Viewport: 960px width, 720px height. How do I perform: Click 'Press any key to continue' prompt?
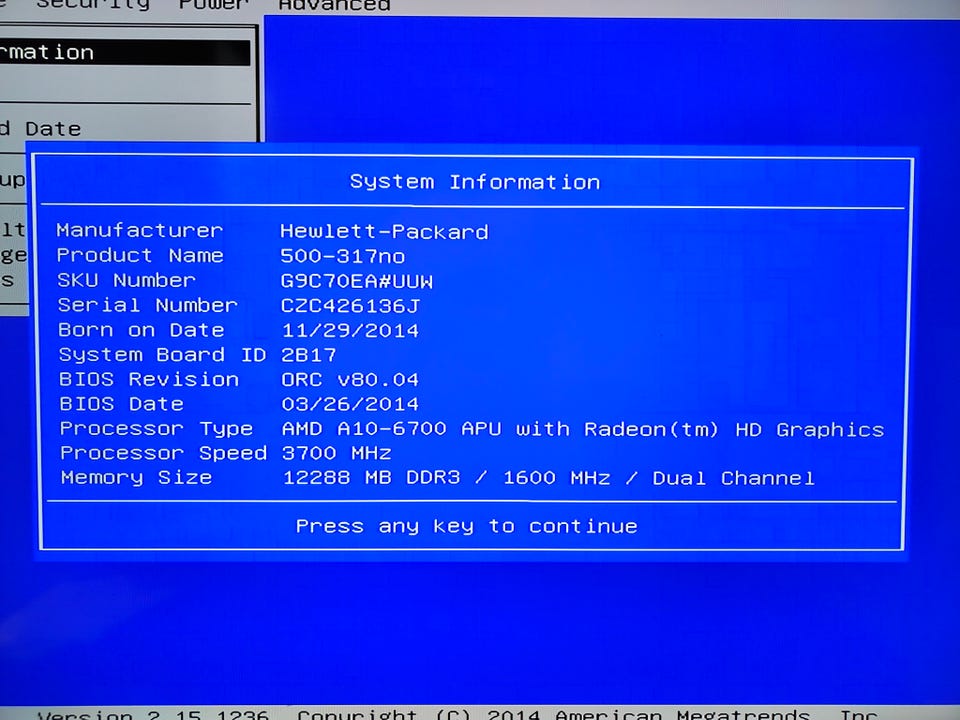click(467, 526)
